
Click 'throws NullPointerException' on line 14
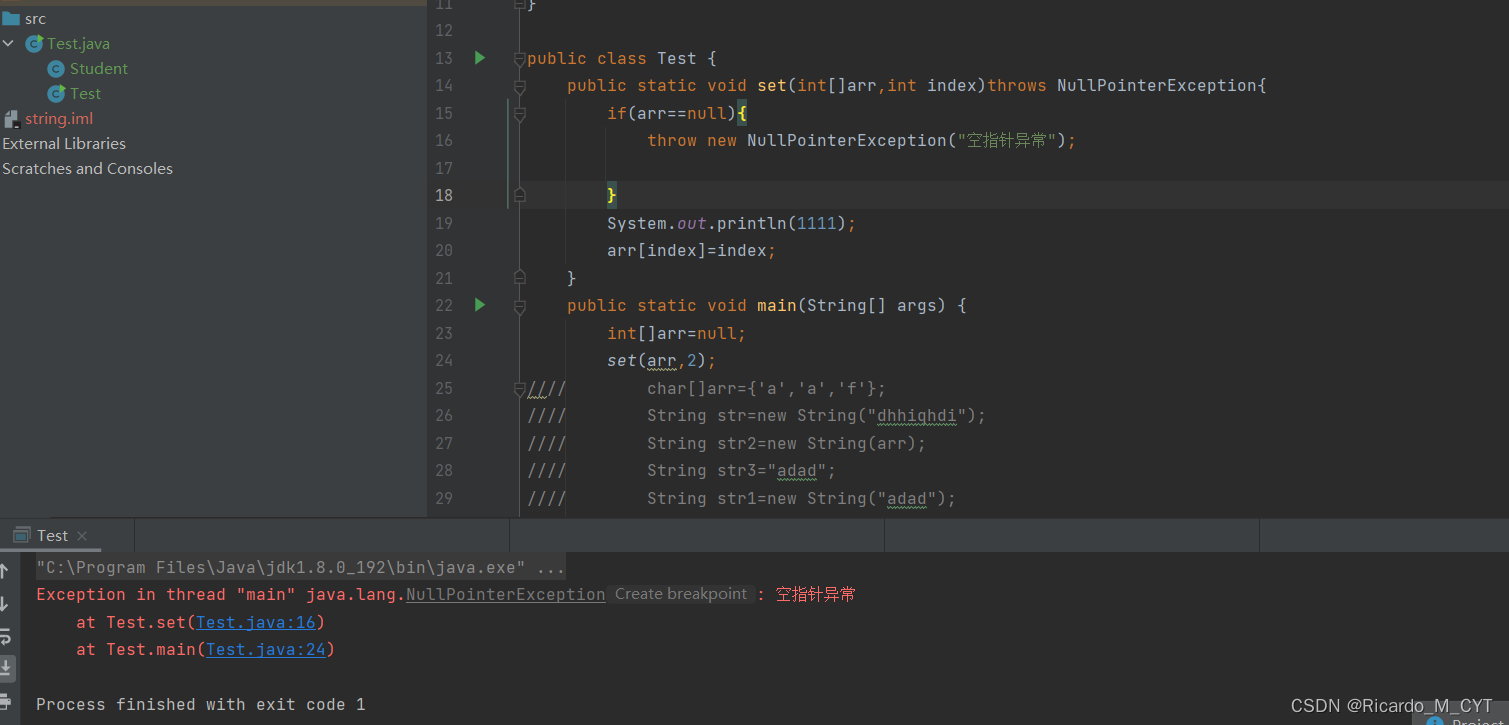(x=1122, y=86)
